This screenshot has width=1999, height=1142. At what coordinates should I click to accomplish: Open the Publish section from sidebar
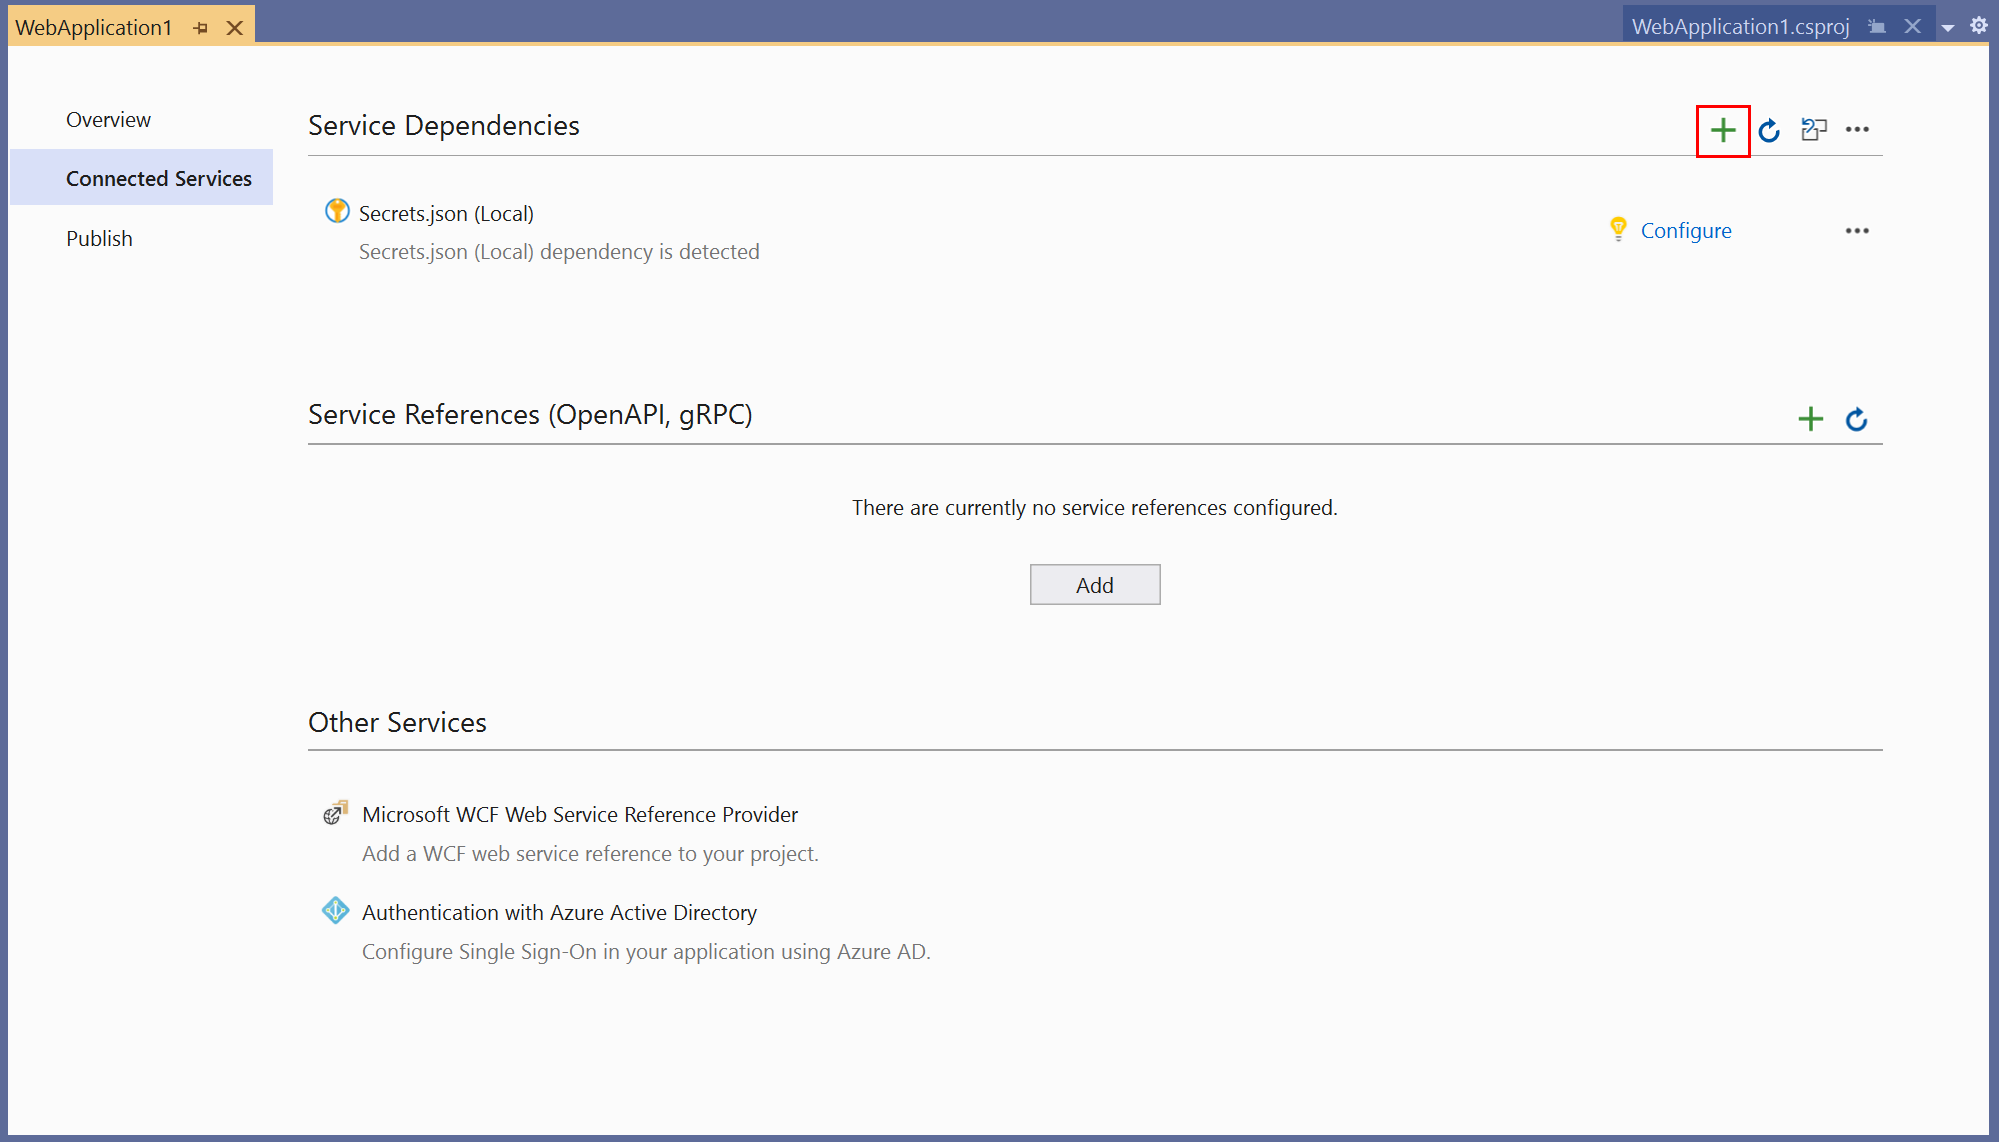pos(97,237)
